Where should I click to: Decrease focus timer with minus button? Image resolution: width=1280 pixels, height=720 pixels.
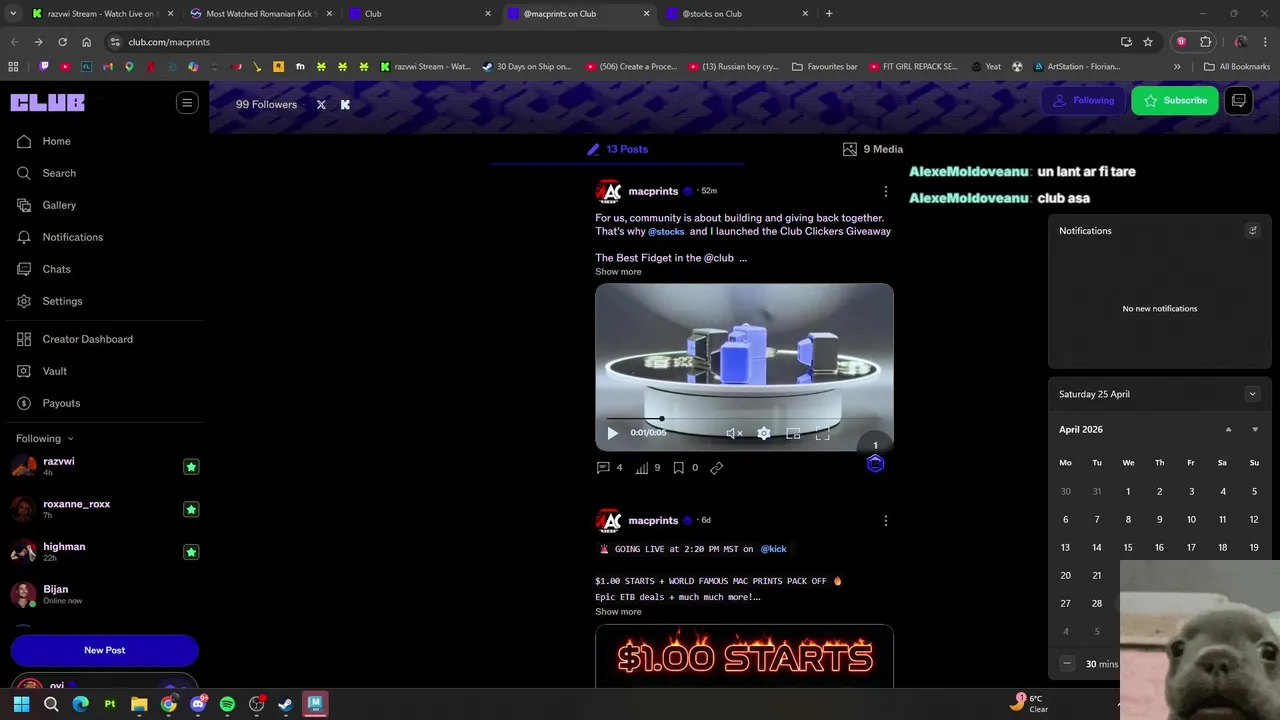coord(1067,664)
